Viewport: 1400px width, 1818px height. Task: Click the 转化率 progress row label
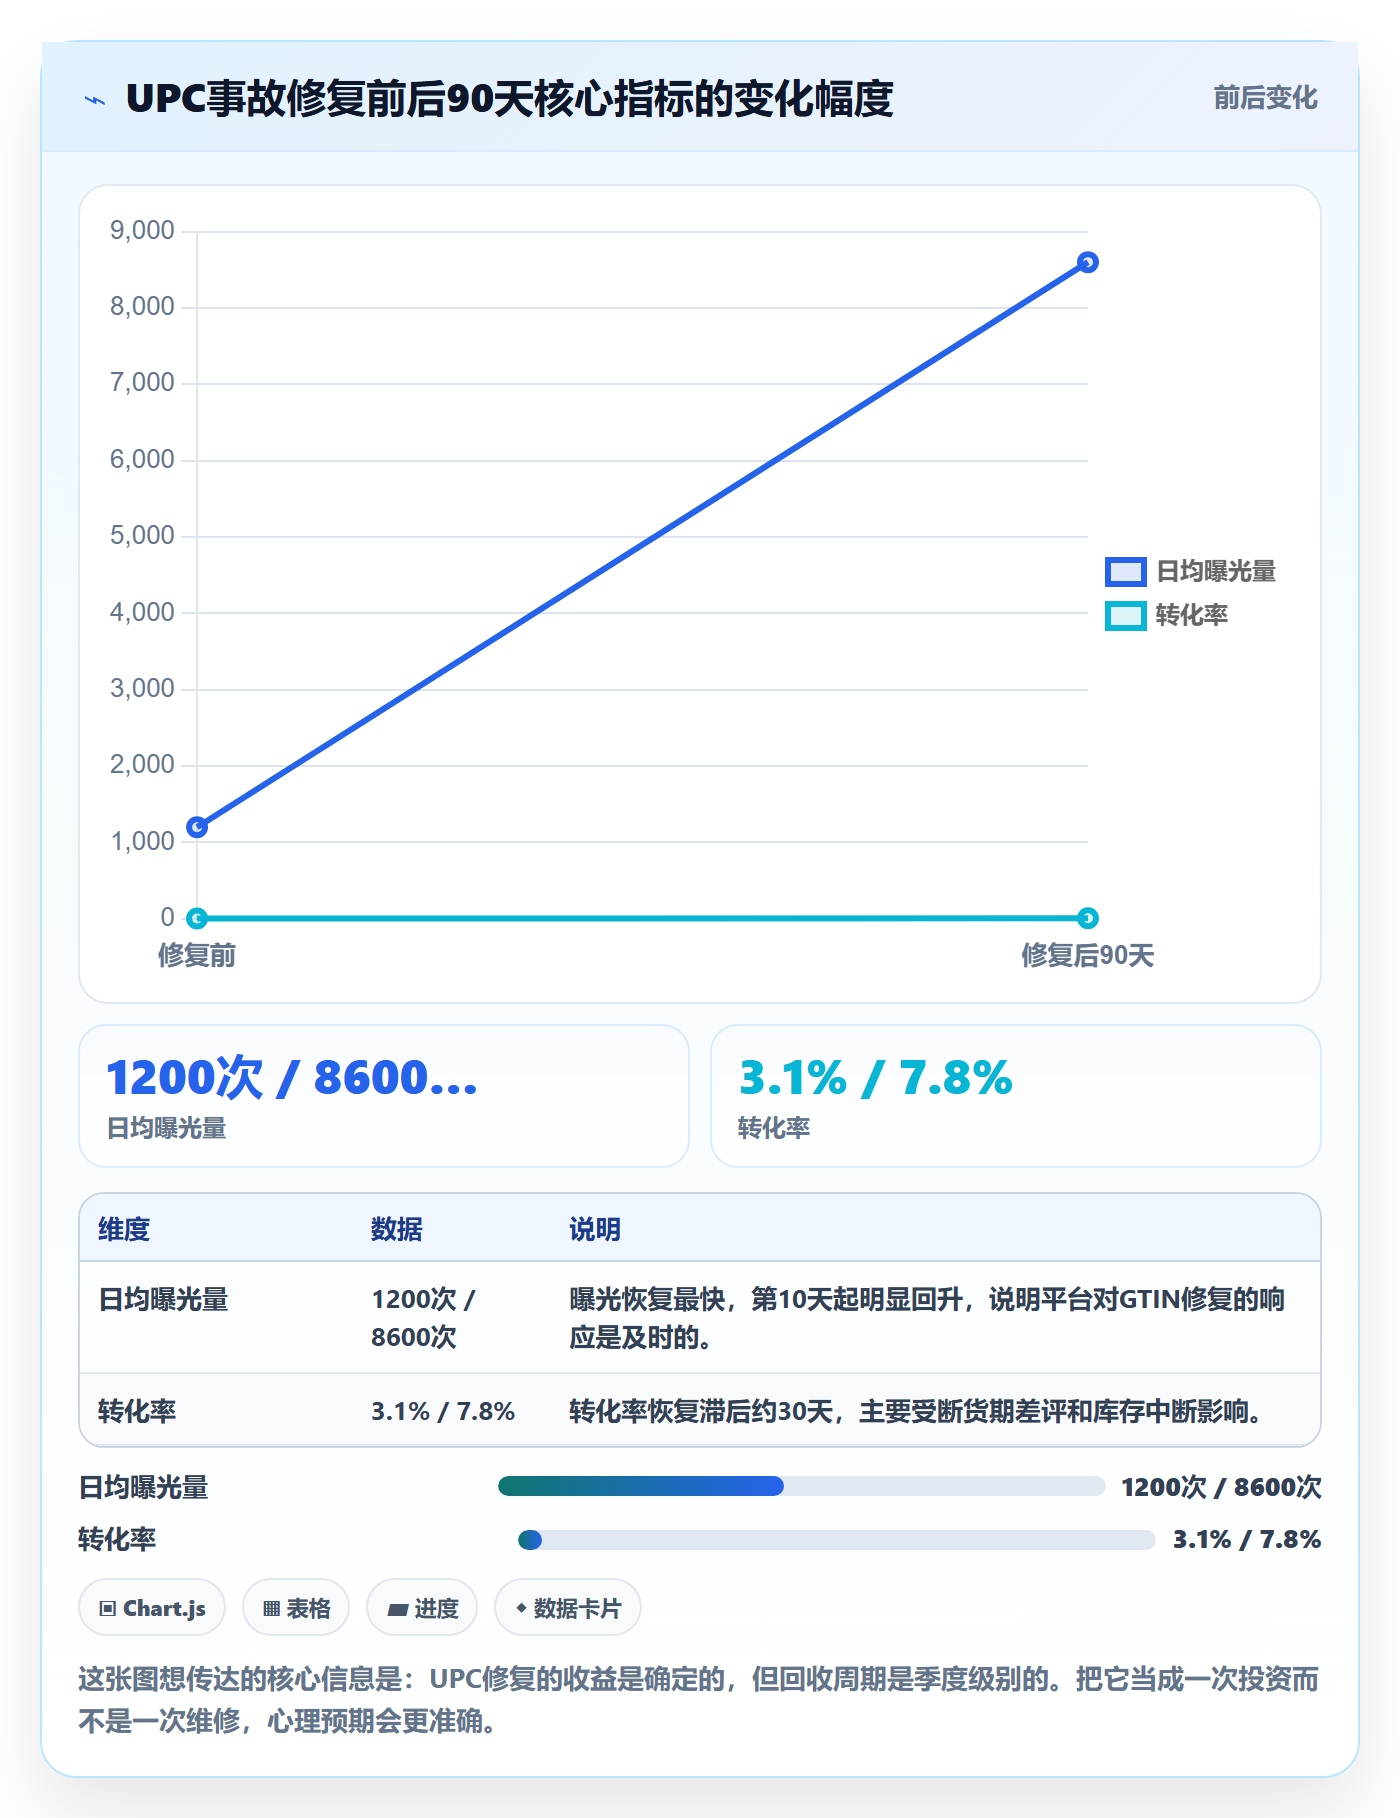pyautogui.click(x=118, y=1539)
